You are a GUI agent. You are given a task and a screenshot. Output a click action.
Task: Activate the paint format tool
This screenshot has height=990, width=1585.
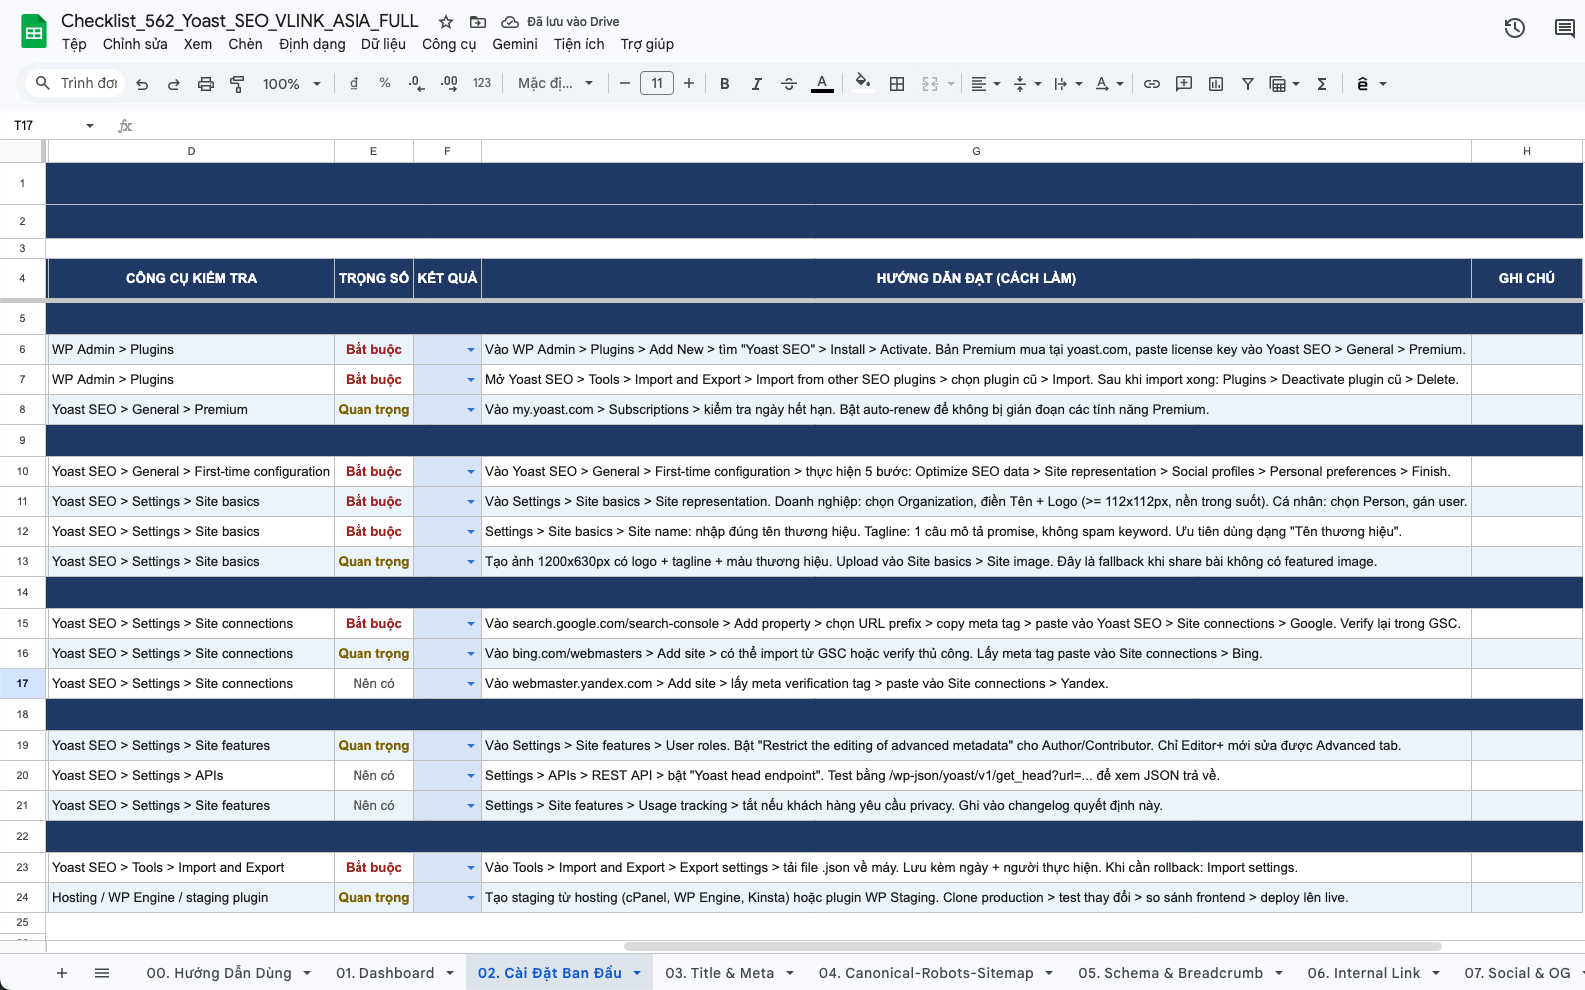pos(237,84)
